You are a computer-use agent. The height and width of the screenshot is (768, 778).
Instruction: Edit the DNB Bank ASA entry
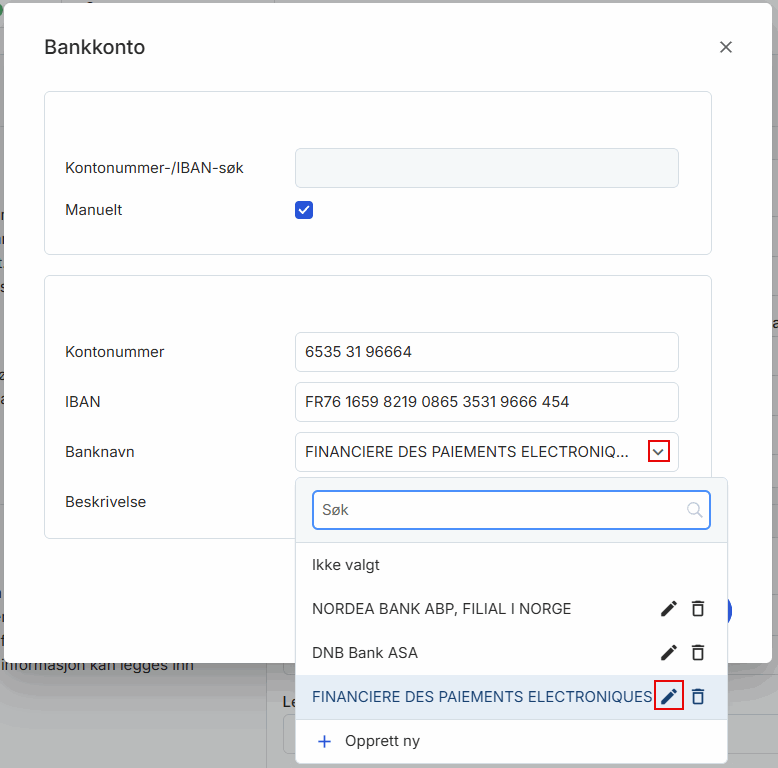669,653
